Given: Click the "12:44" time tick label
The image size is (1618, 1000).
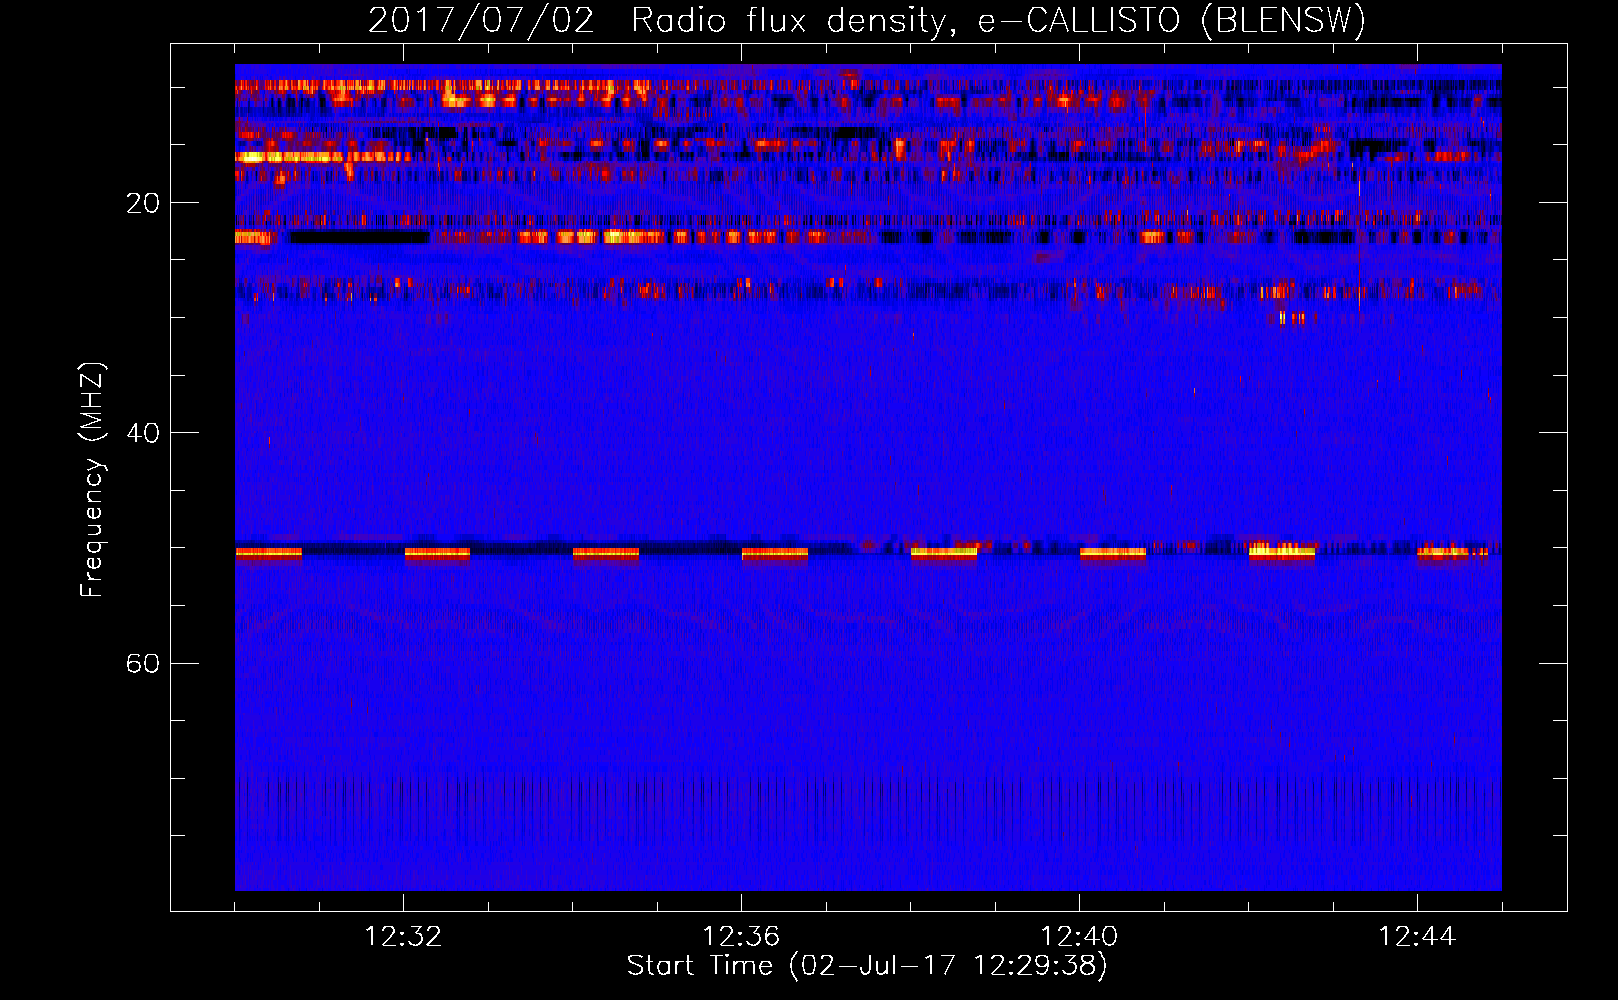Looking at the screenshot, I should click(x=1417, y=937).
